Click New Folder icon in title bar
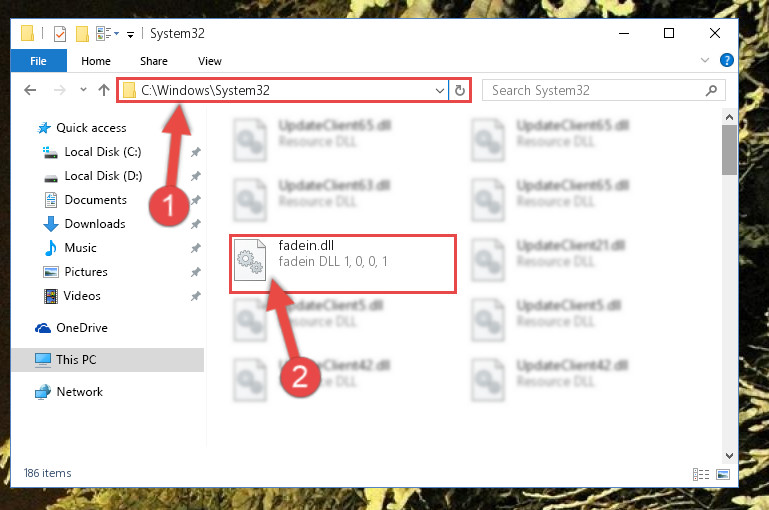This screenshot has height=510, width=769. (82, 34)
